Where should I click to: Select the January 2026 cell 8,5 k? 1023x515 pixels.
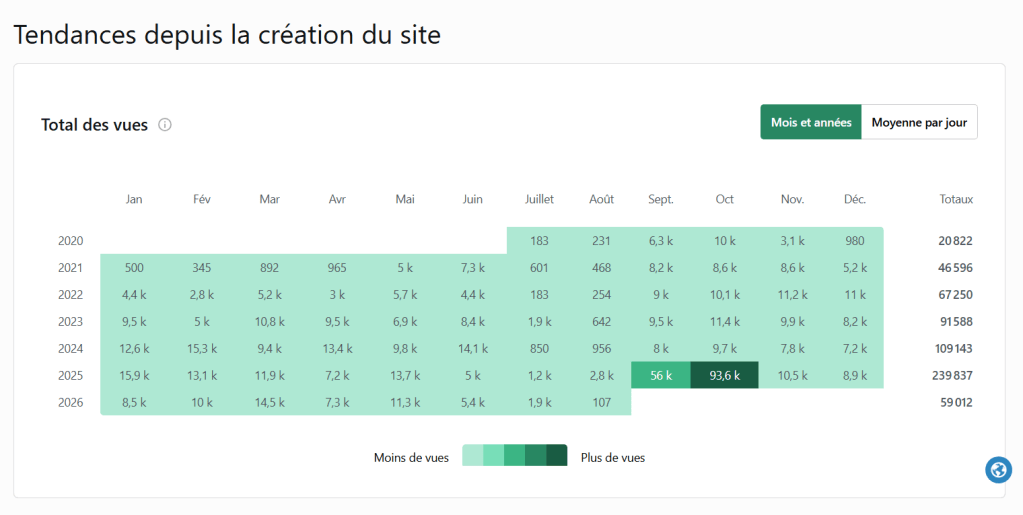(x=134, y=402)
